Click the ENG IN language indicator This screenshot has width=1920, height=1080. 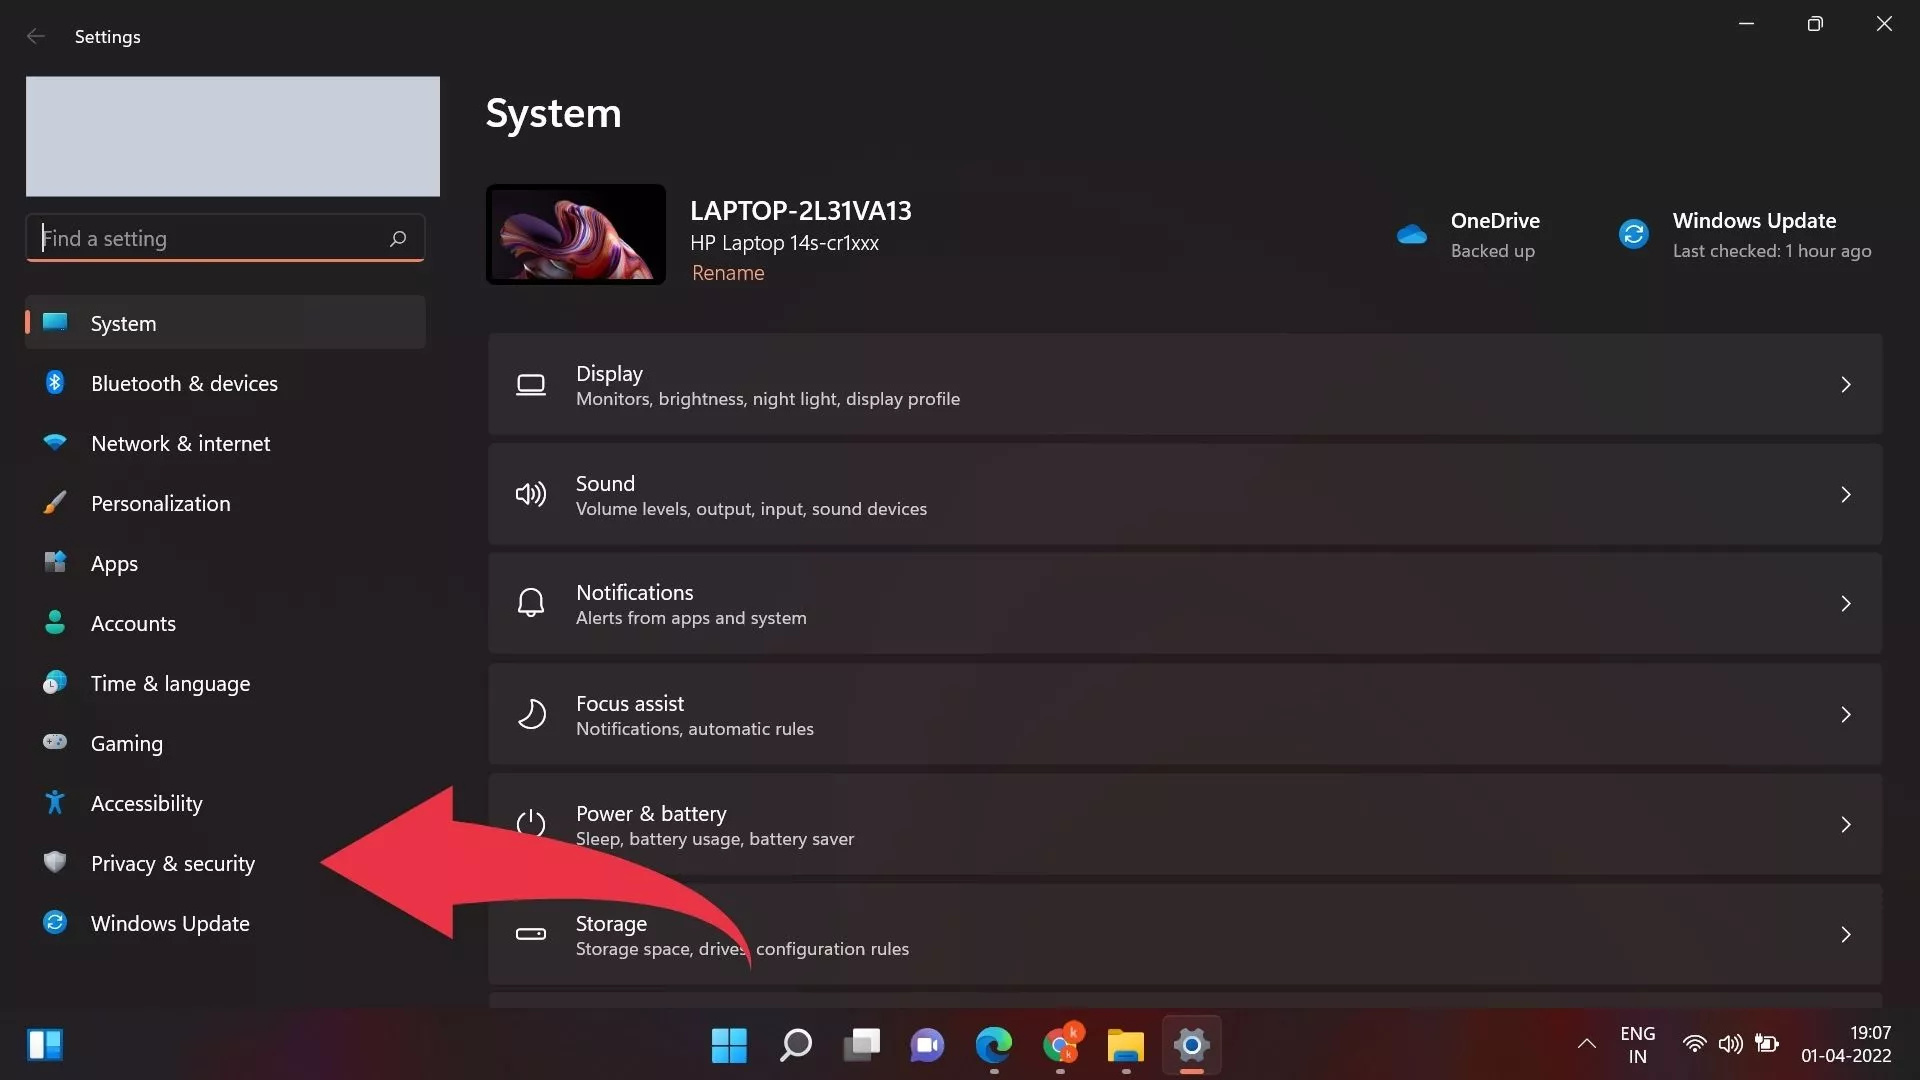pos(1638,1044)
